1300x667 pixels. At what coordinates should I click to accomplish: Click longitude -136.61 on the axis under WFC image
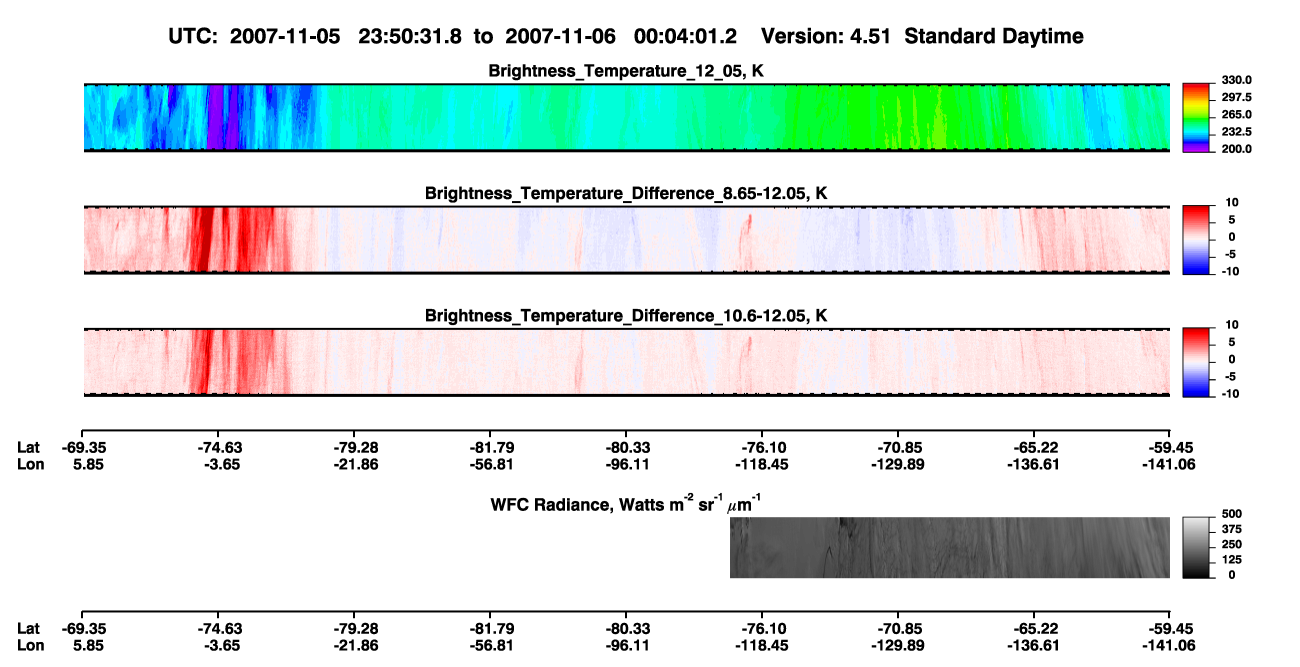pos(1034,645)
